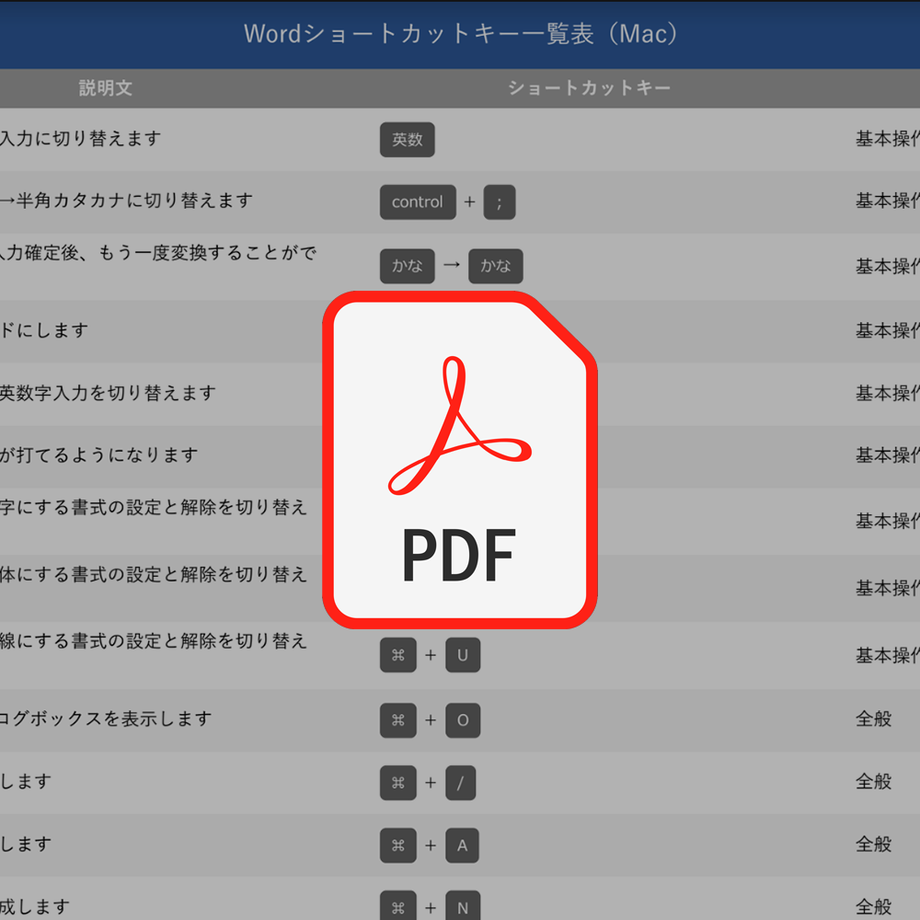The height and width of the screenshot is (920, 920).
Task: Click the "説明文" column header
Action: click(106, 88)
